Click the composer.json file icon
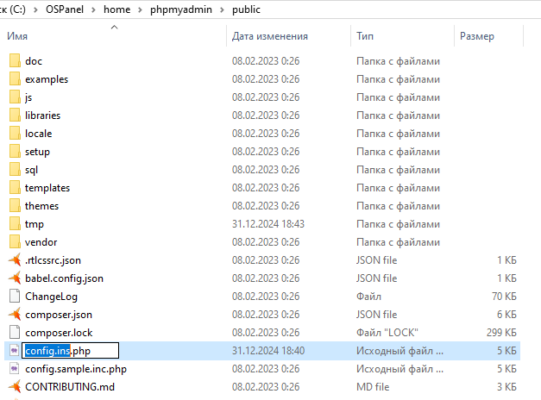 click(x=15, y=314)
